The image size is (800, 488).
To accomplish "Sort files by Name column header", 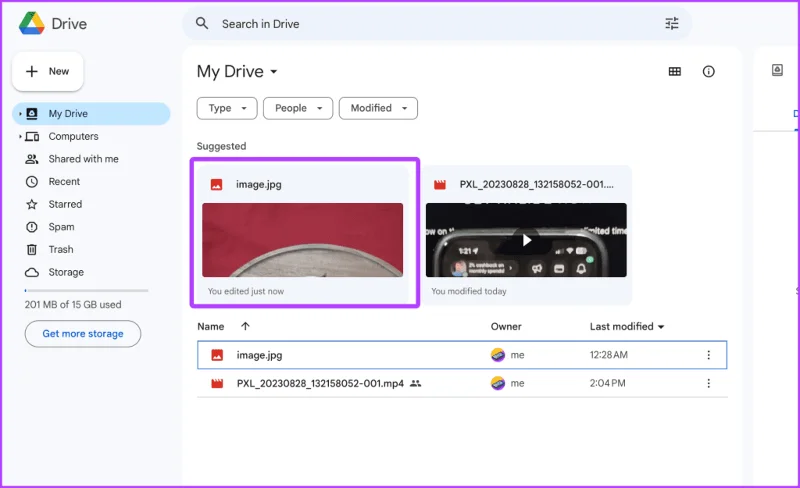I will (211, 327).
